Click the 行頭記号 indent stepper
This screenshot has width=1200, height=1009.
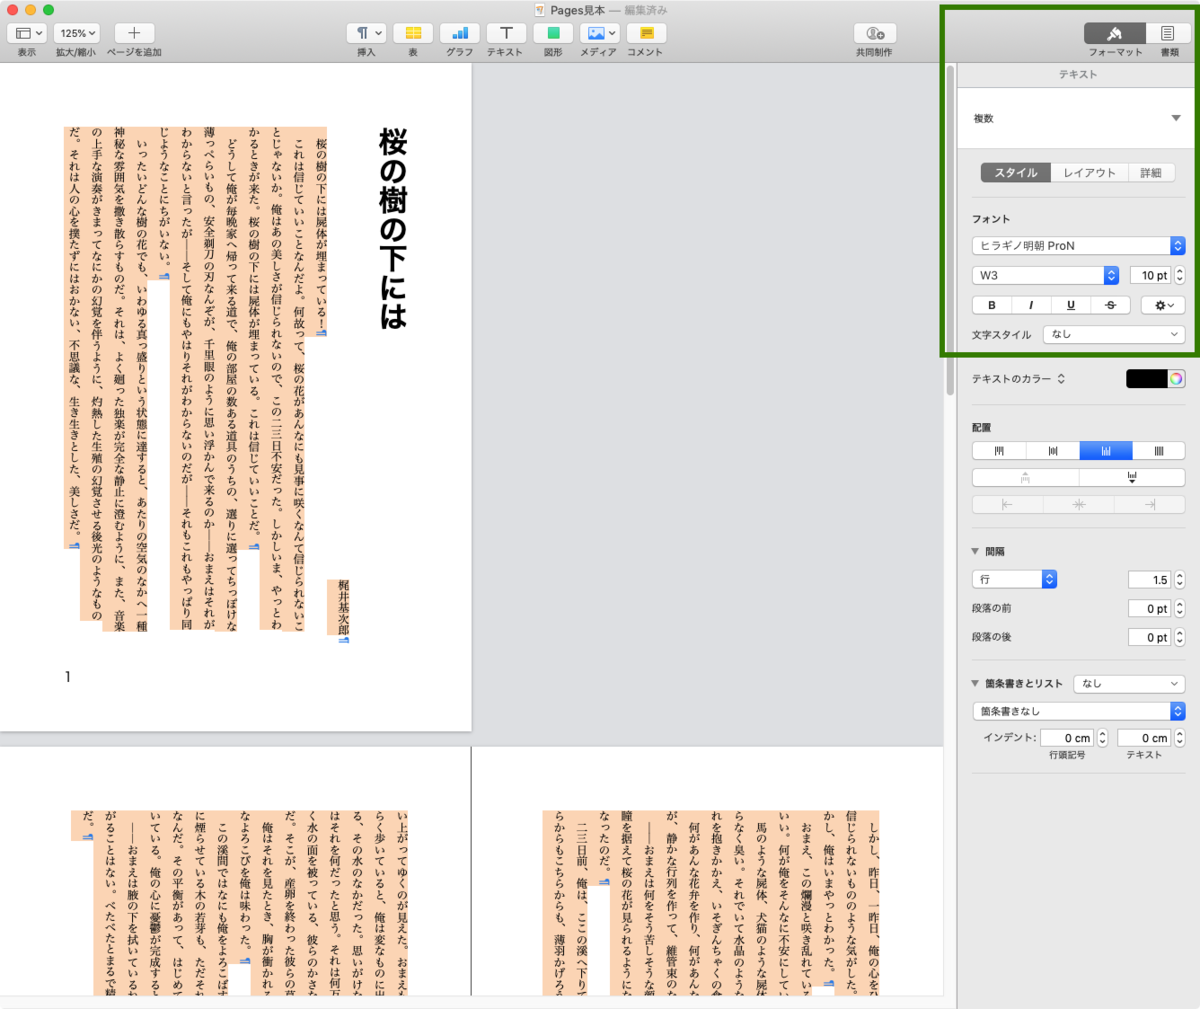coord(1103,738)
